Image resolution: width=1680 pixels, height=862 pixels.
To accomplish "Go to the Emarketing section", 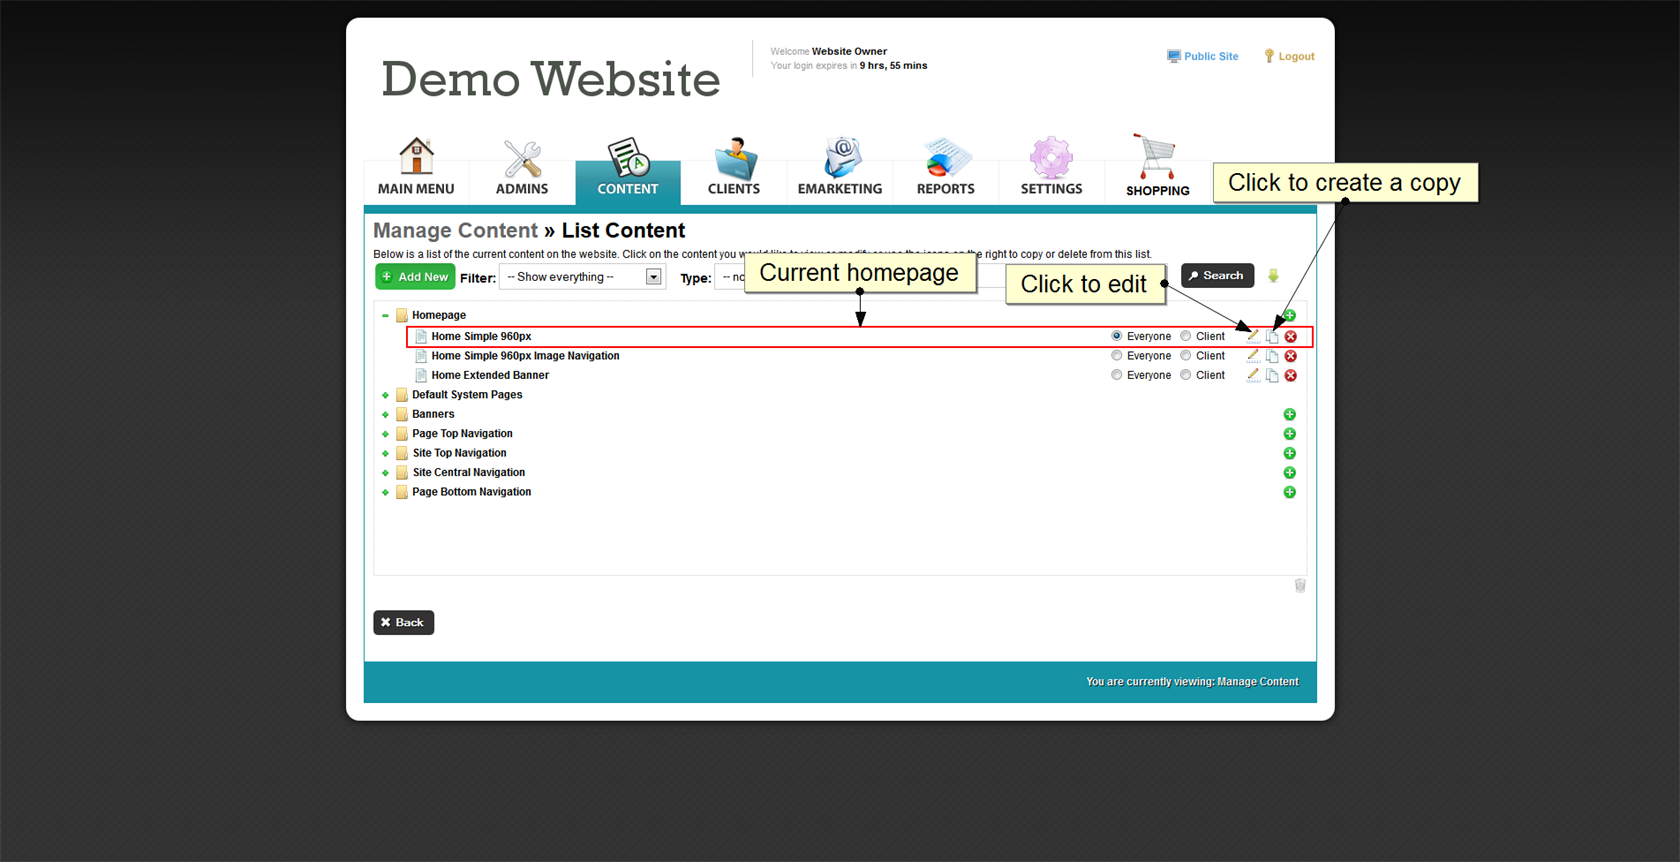I will pyautogui.click(x=839, y=168).
